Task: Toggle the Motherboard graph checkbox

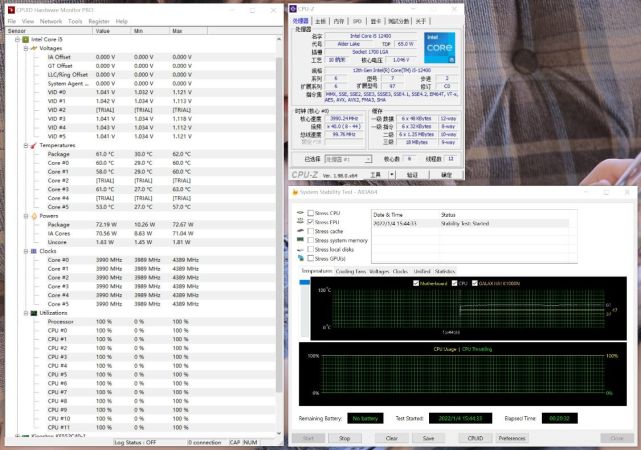Action: click(416, 283)
